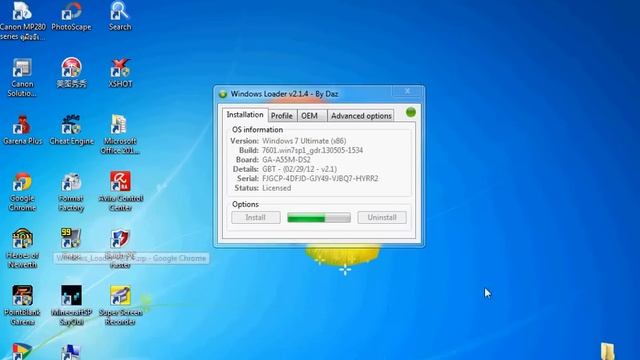Open the folder icon at bottom right
The width and height of the screenshot is (640, 360).
point(607,351)
